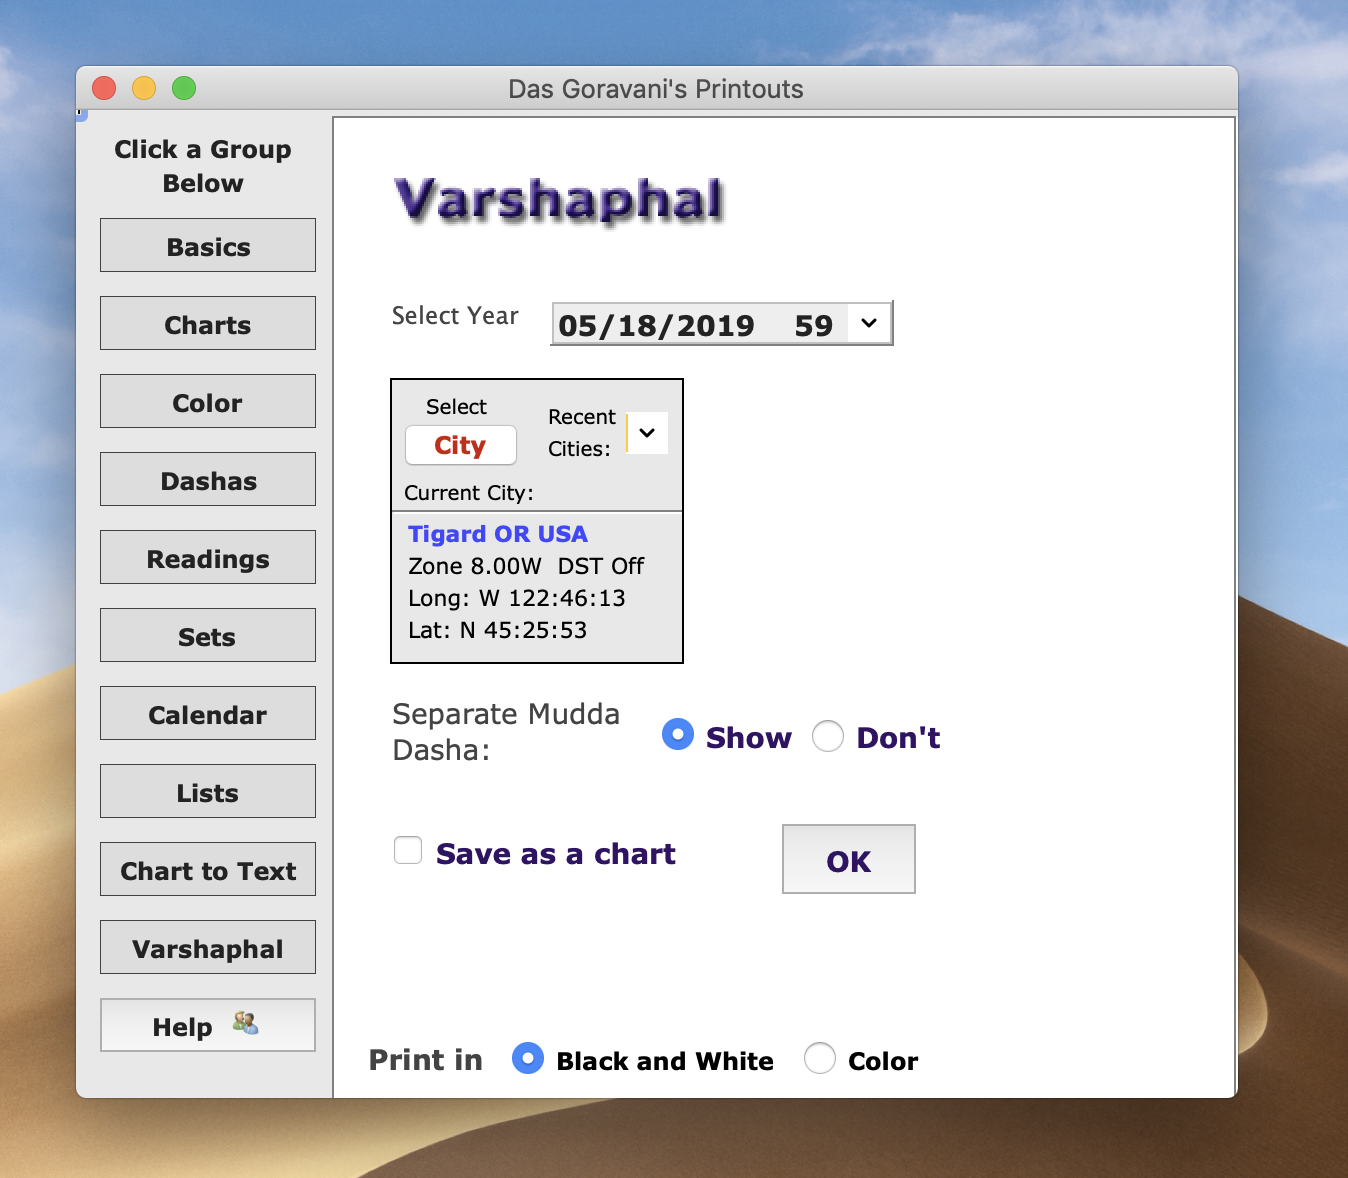Screen dimensions: 1348x1178
Task: Open the Chart to Text group
Action: (x=207, y=870)
